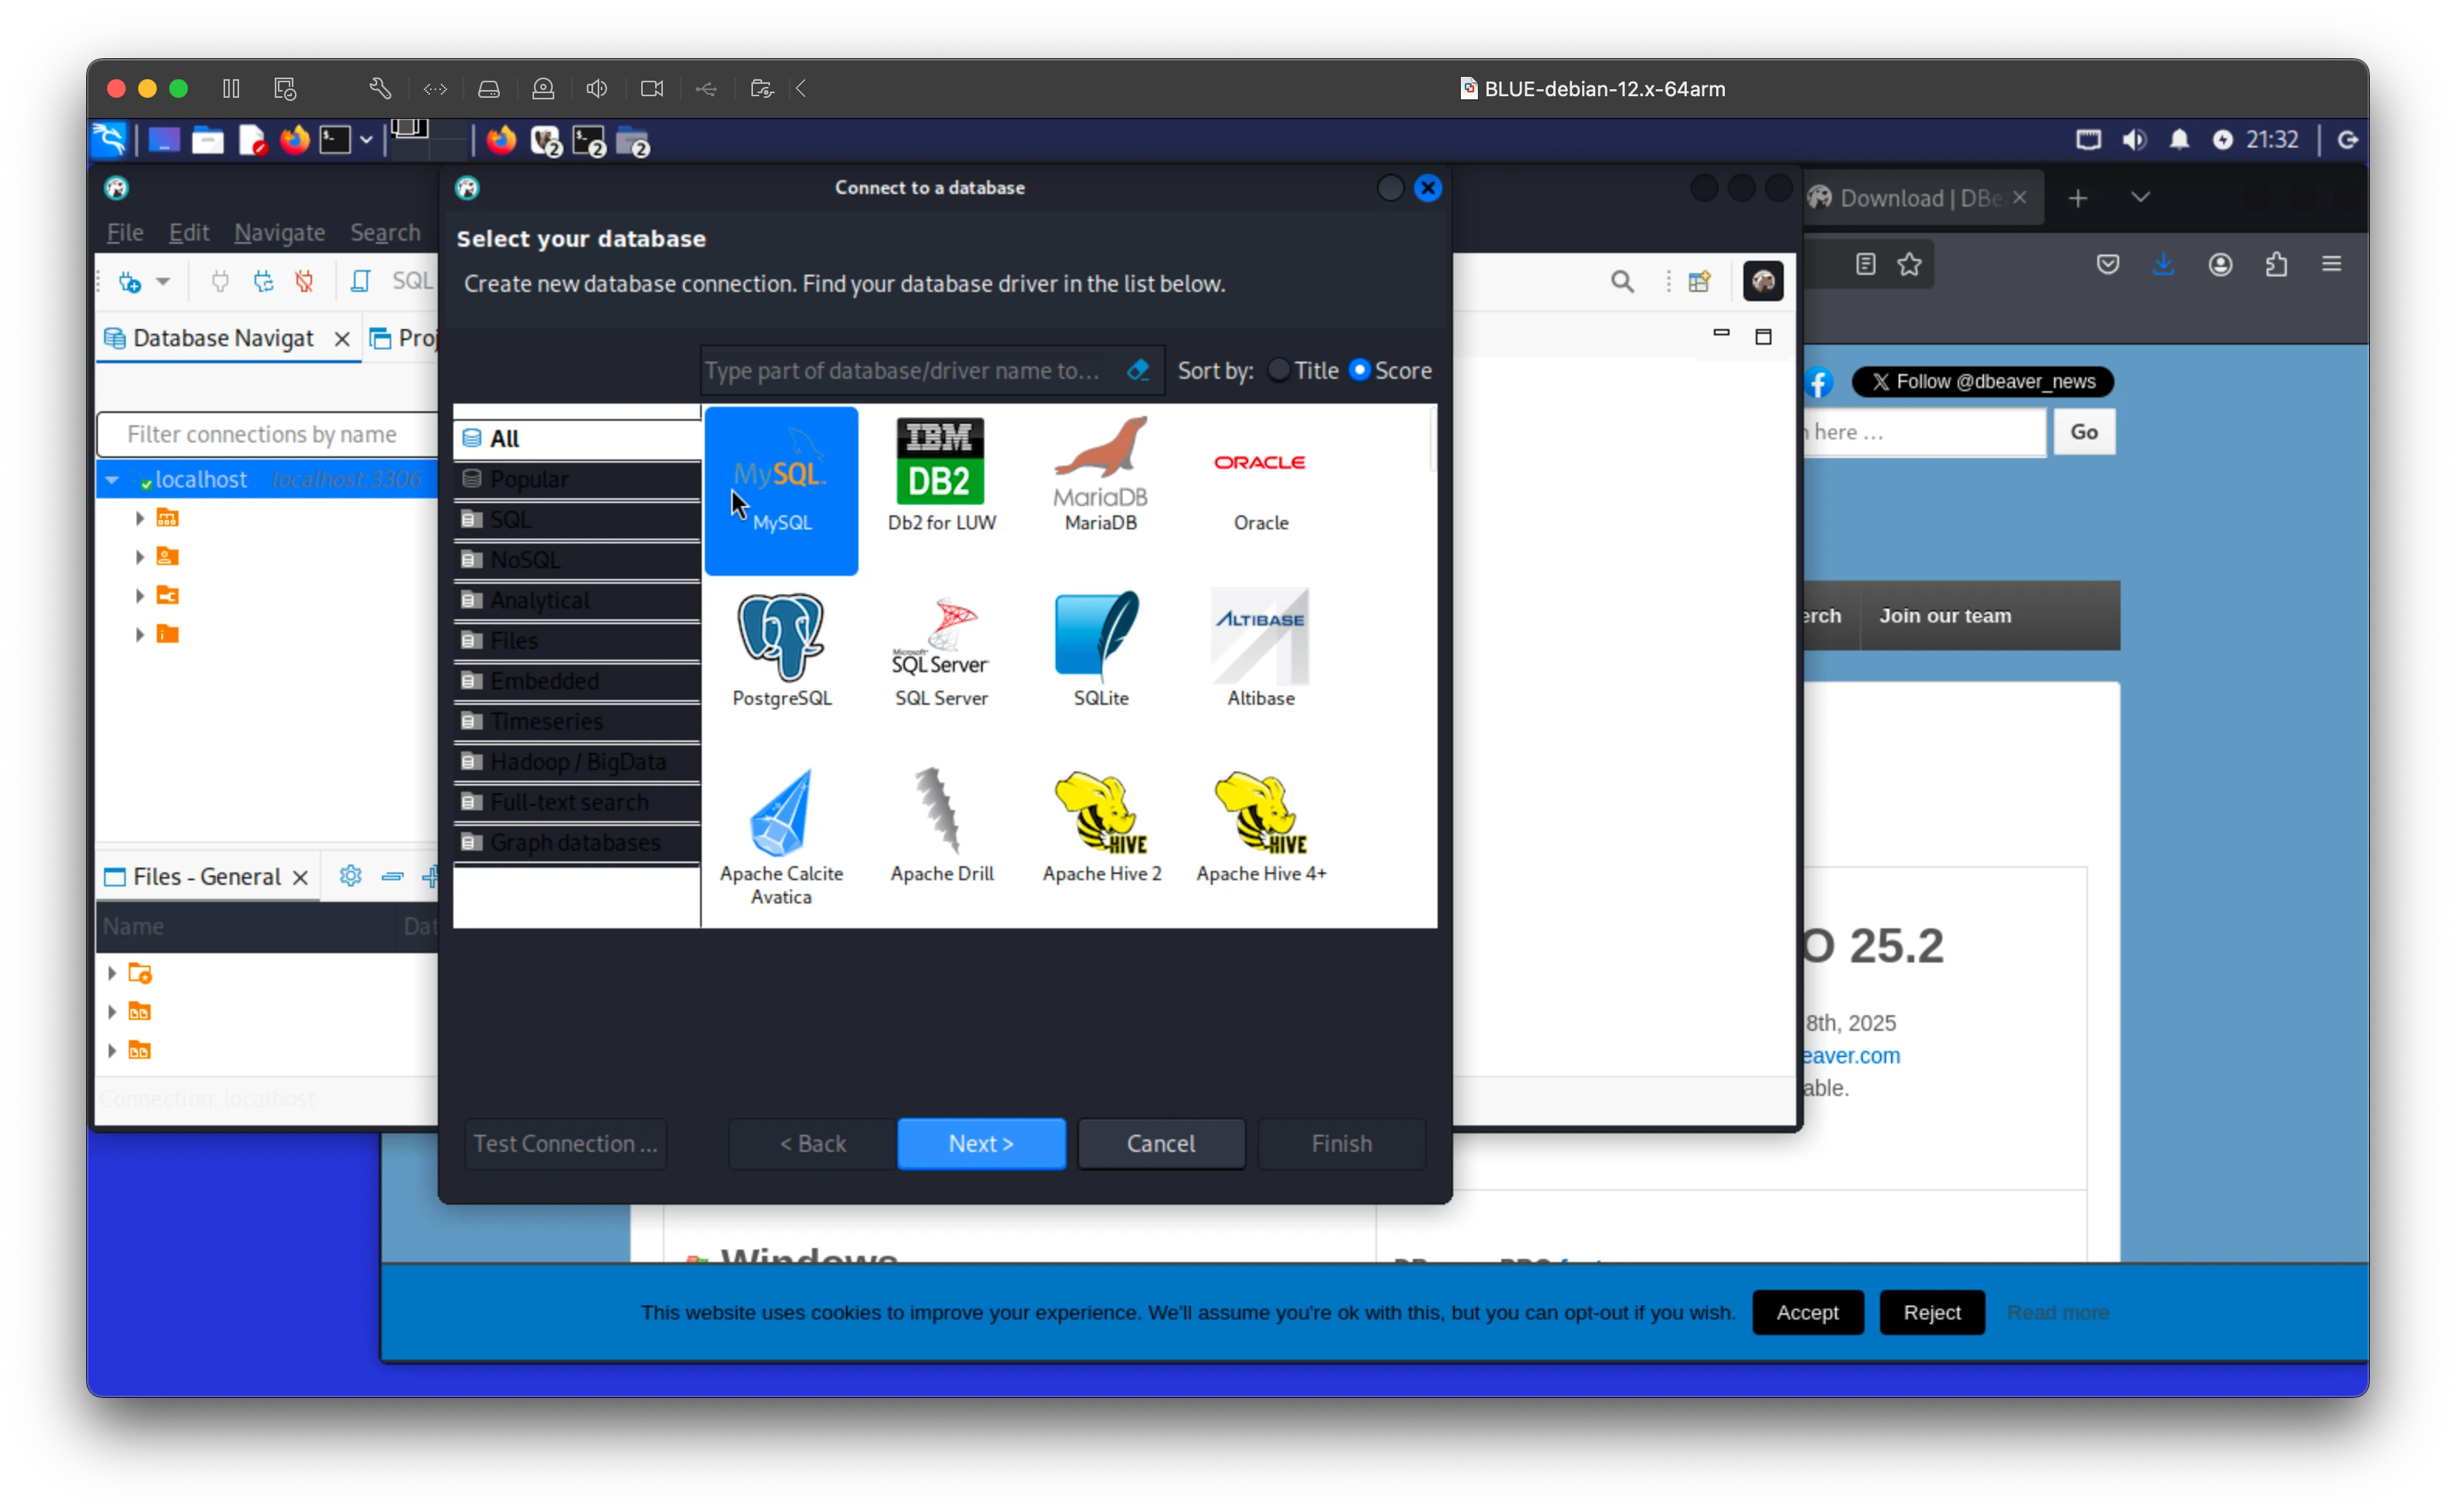The image size is (2456, 1512).
Task: Click the Altibase driver icon
Action: [x=1260, y=638]
